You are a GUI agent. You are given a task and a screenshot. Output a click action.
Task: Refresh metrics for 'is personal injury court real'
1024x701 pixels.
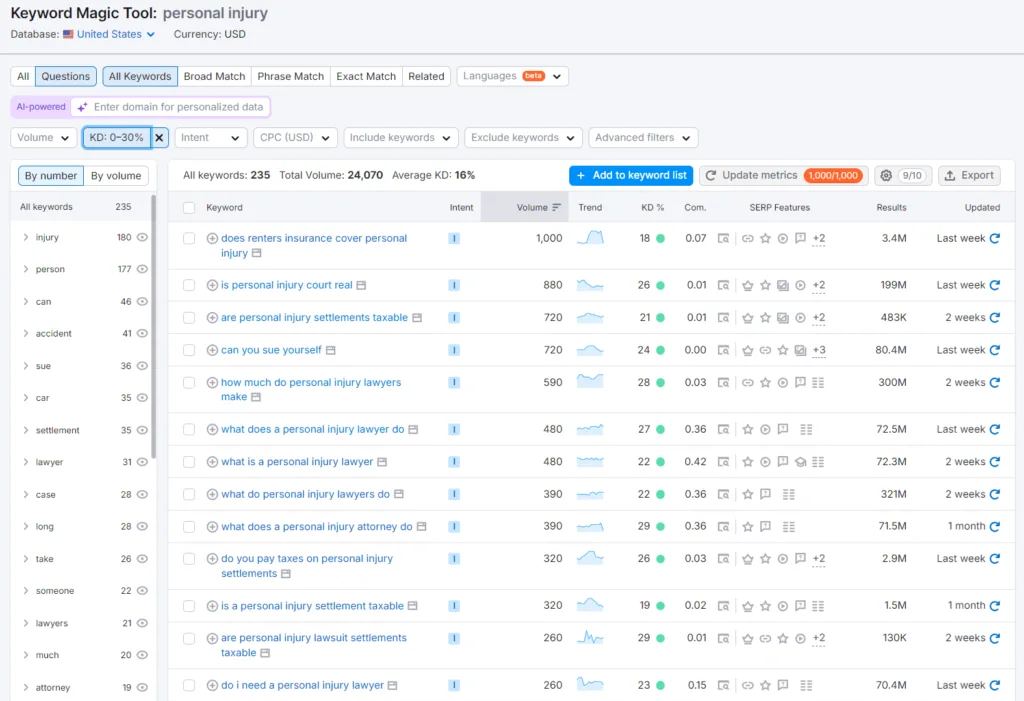pos(995,285)
